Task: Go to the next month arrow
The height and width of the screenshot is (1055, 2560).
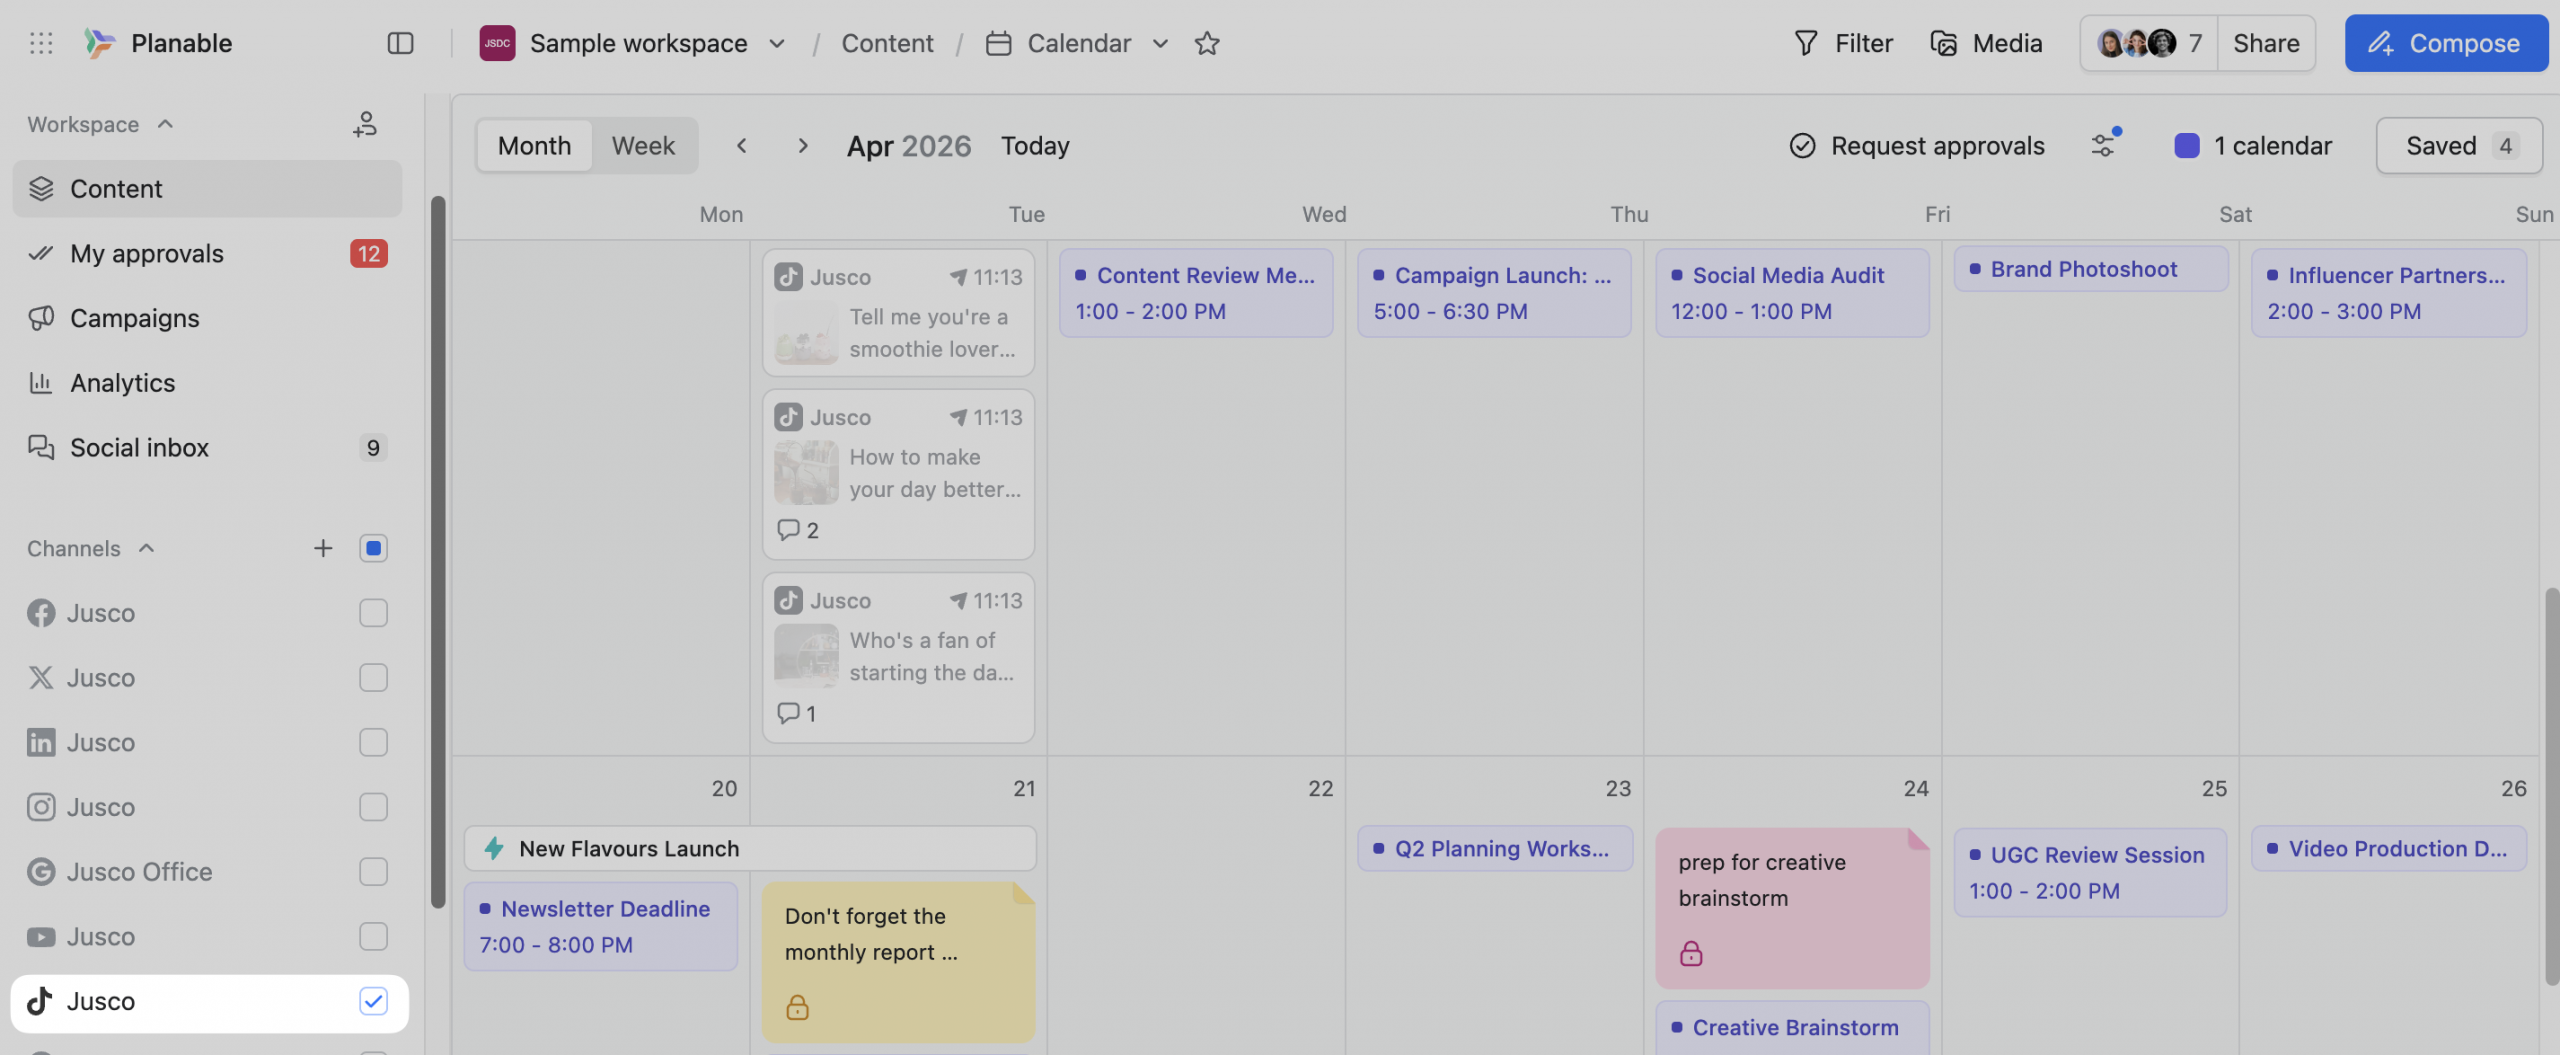Action: pos(802,145)
